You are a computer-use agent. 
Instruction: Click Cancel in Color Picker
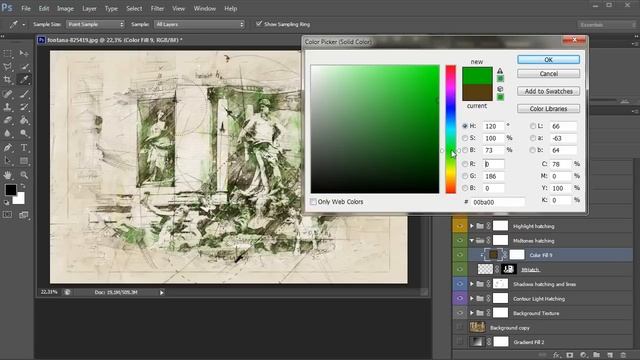click(548, 74)
